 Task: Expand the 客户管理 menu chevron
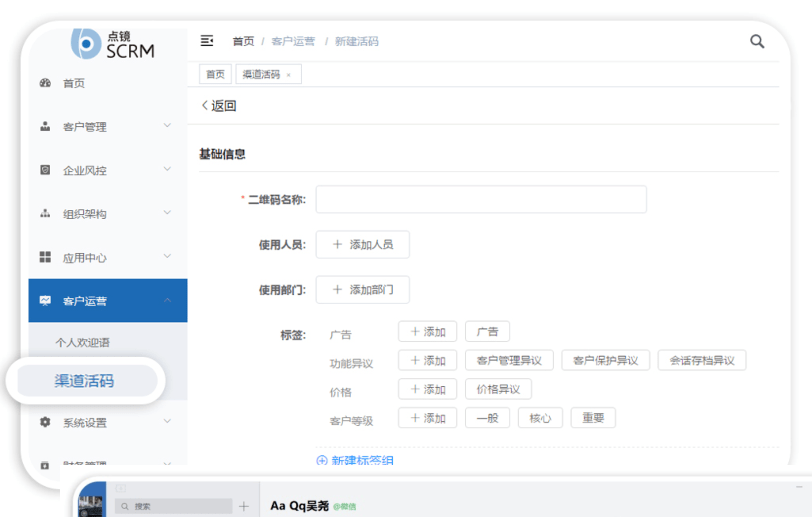tap(167, 125)
